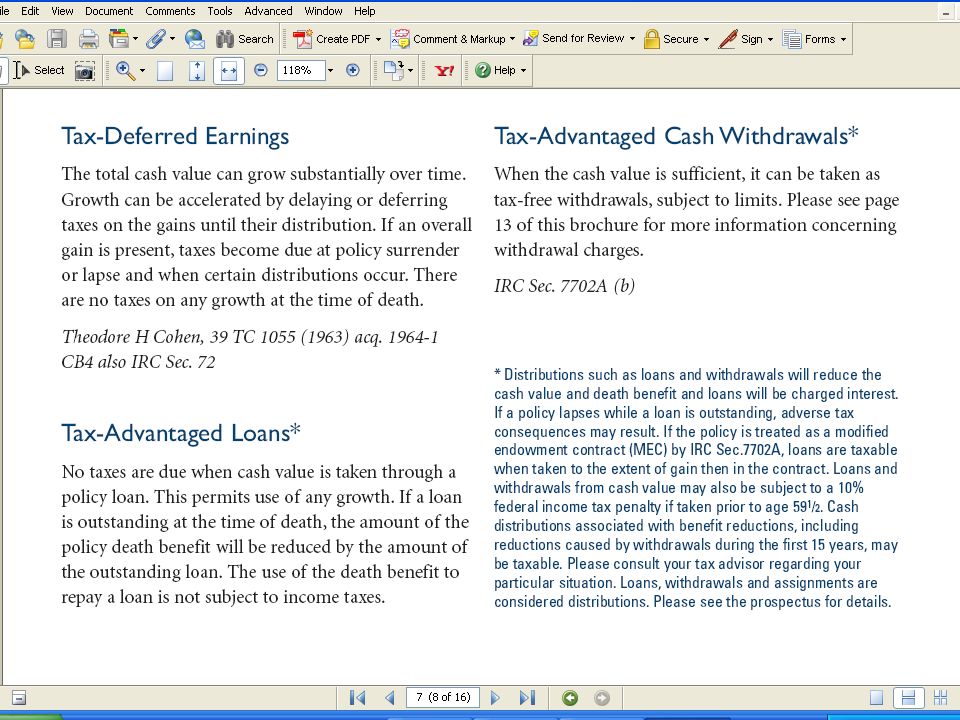Toggle the Fit Width view
The height and width of the screenshot is (720, 960).
(x=229, y=71)
